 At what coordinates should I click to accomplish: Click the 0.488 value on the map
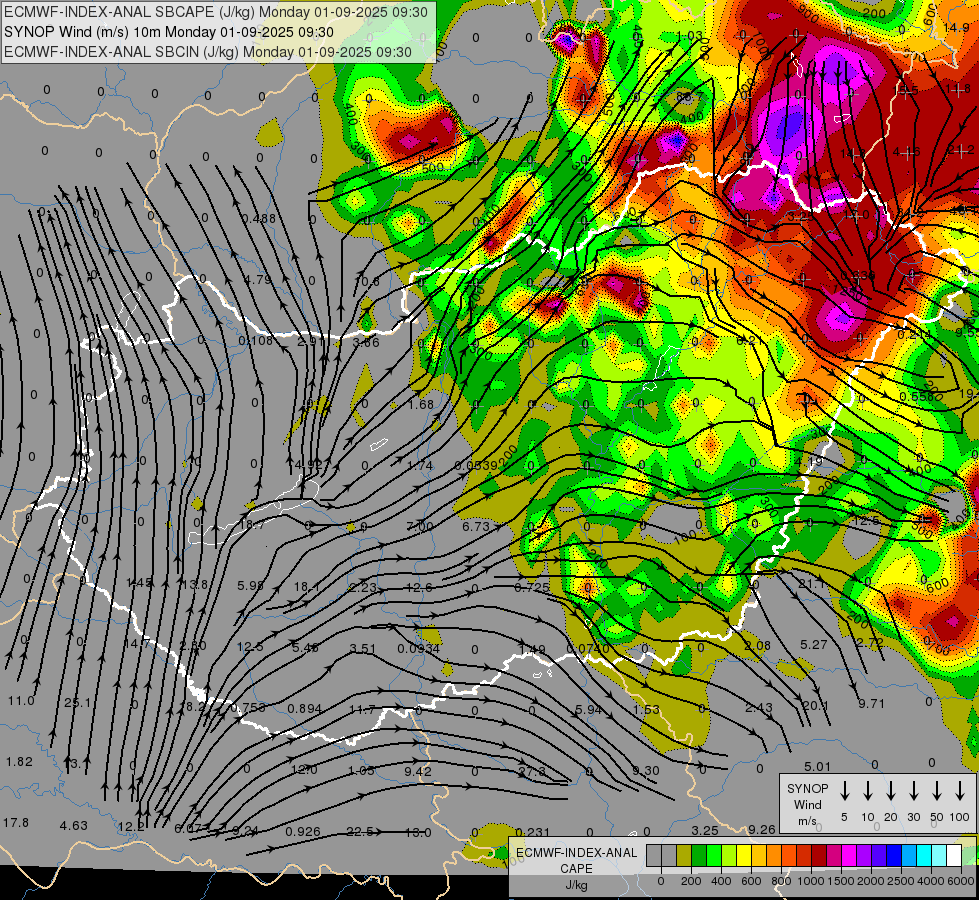click(x=258, y=219)
